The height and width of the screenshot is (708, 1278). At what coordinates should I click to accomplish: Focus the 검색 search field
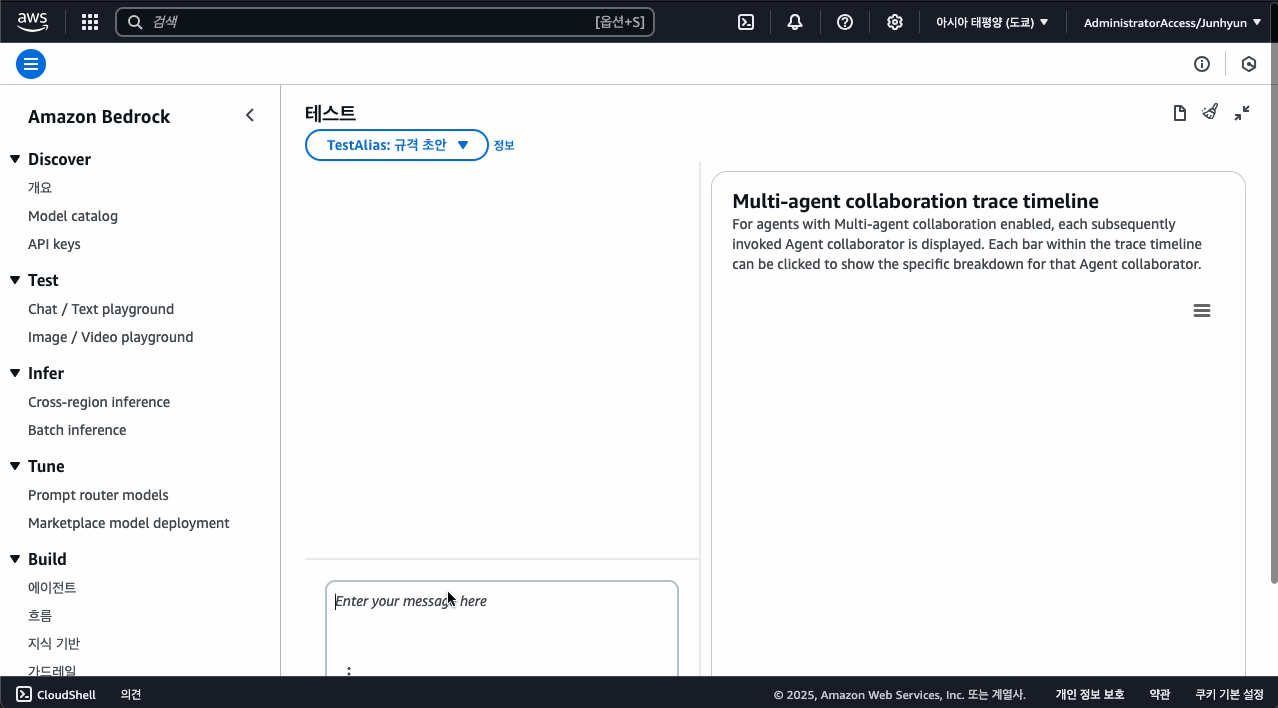click(385, 22)
